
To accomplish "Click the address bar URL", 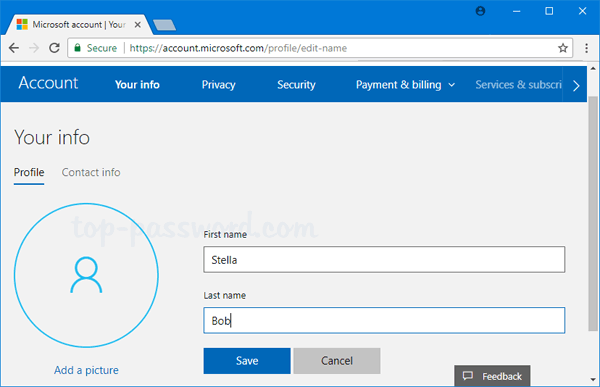I will click(238, 48).
